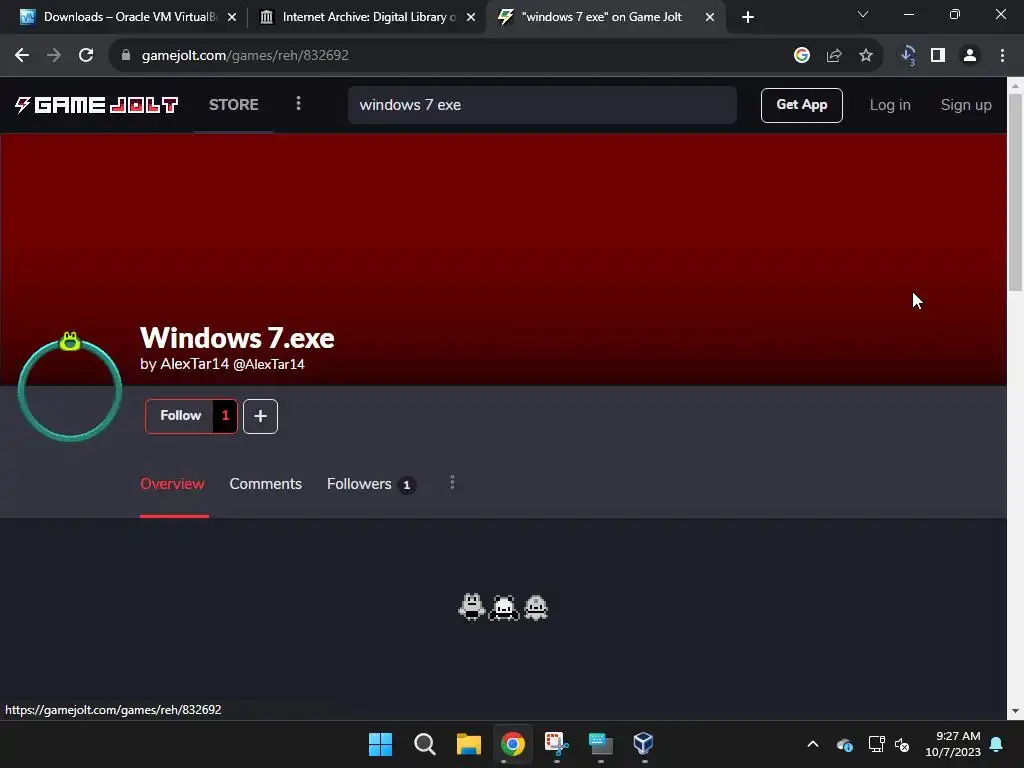Open the tab search chevron
Viewport: 1024px width, 768px height.
(x=863, y=14)
